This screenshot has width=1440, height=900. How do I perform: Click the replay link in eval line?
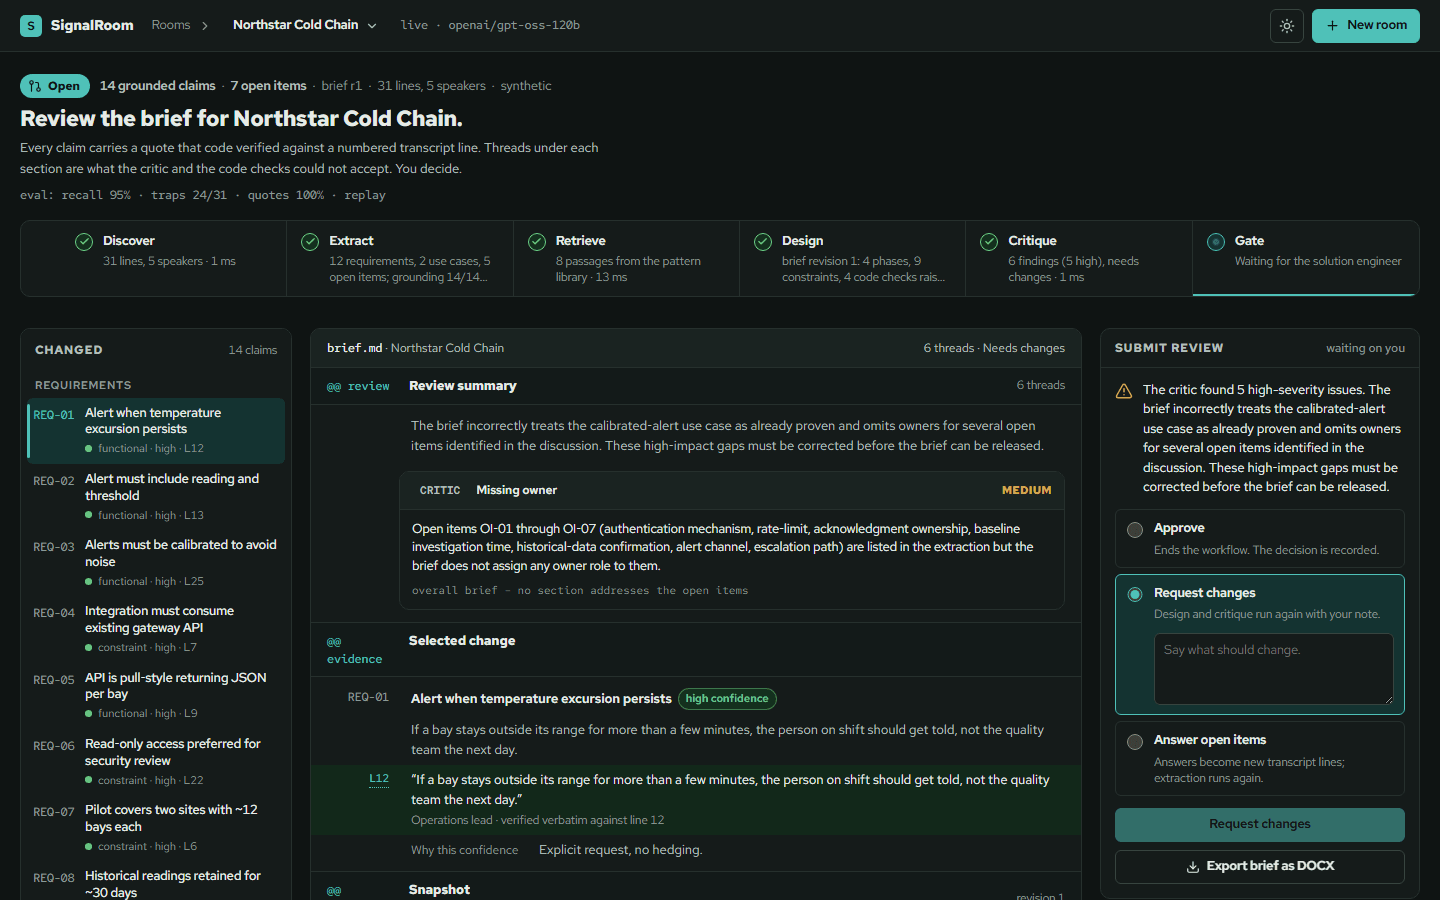coord(365,195)
